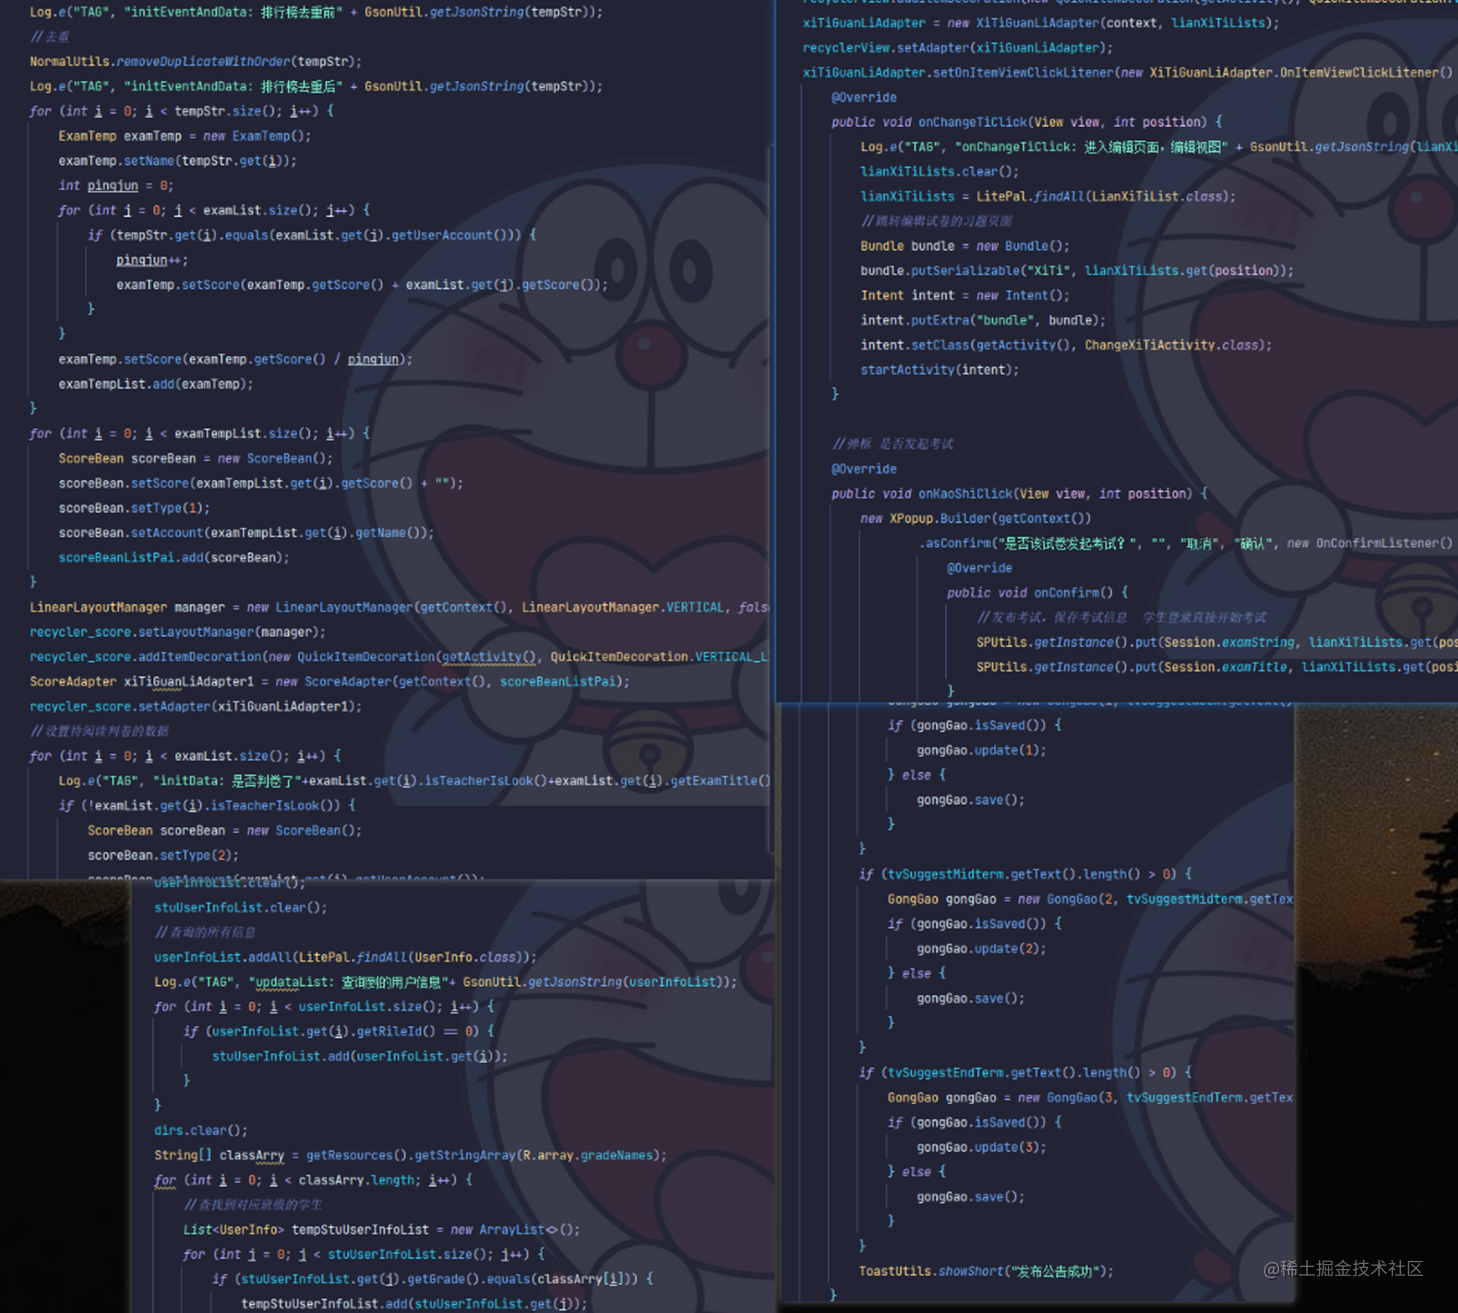Image resolution: width=1458 pixels, height=1313 pixels.
Task: Click "recyclerView.setAdapter(xiTiGuanLiAdapter);" line
Action: (x=958, y=47)
